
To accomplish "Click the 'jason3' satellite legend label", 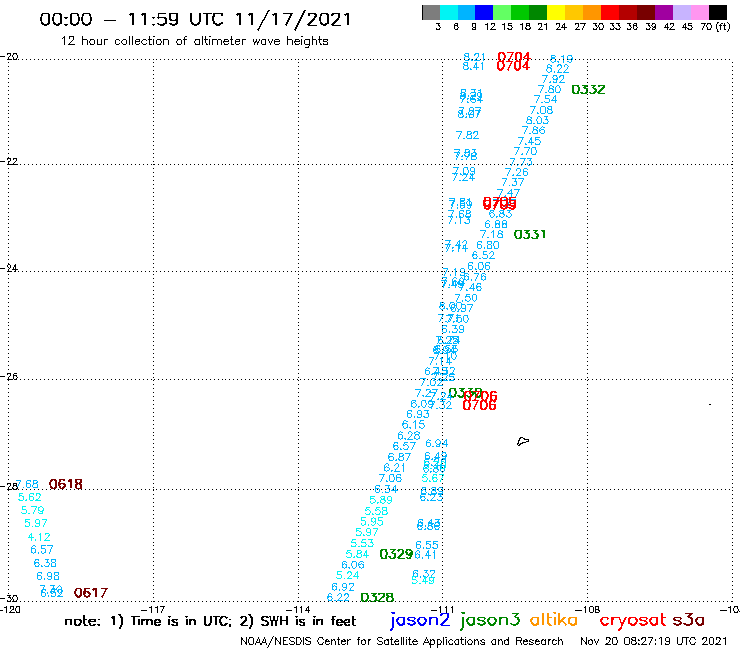I will (x=490, y=620).
